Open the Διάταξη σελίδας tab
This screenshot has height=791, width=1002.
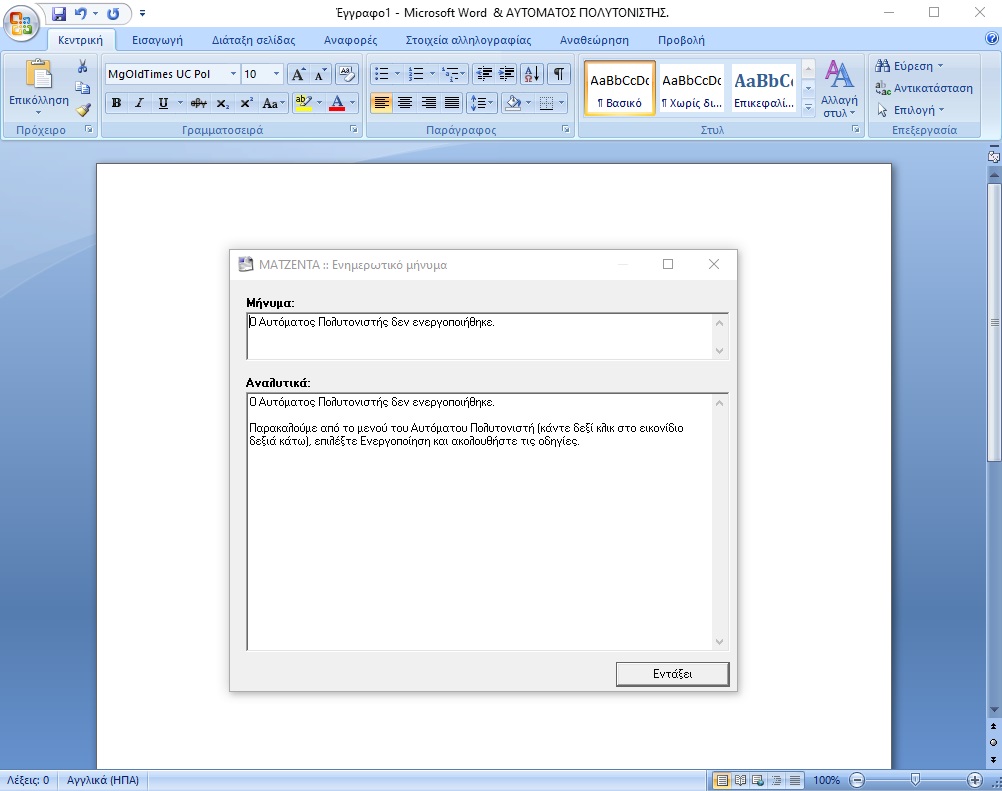[x=253, y=40]
